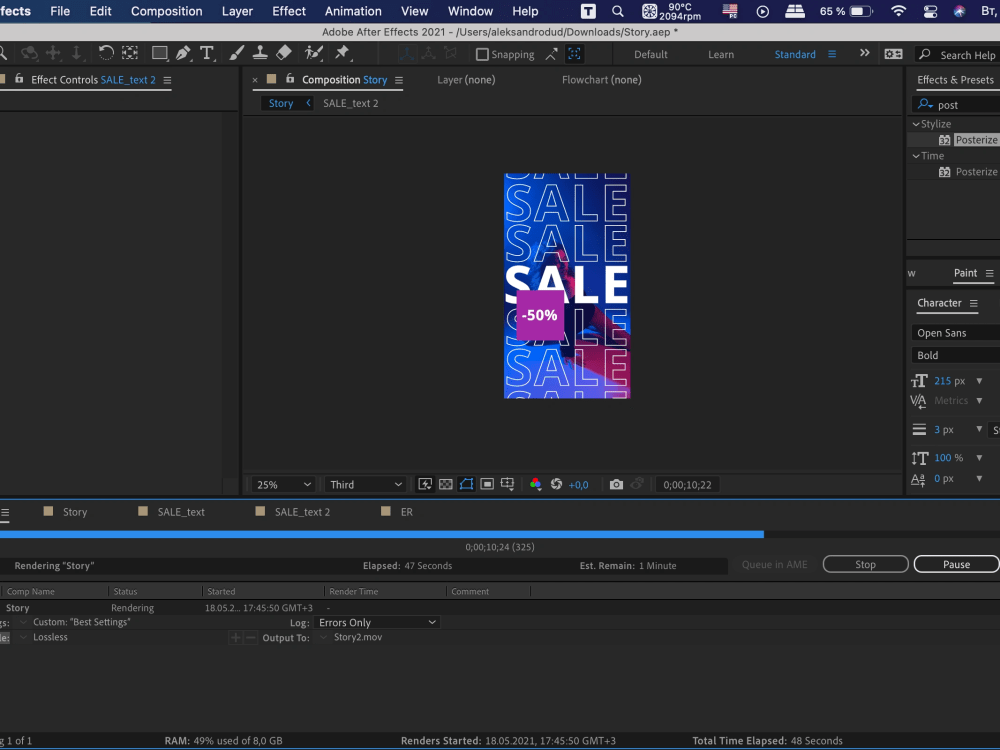Toggle the Effect Controls panel lock
The width and height of the screenshot is (1000, 750).
pos(19,78)
